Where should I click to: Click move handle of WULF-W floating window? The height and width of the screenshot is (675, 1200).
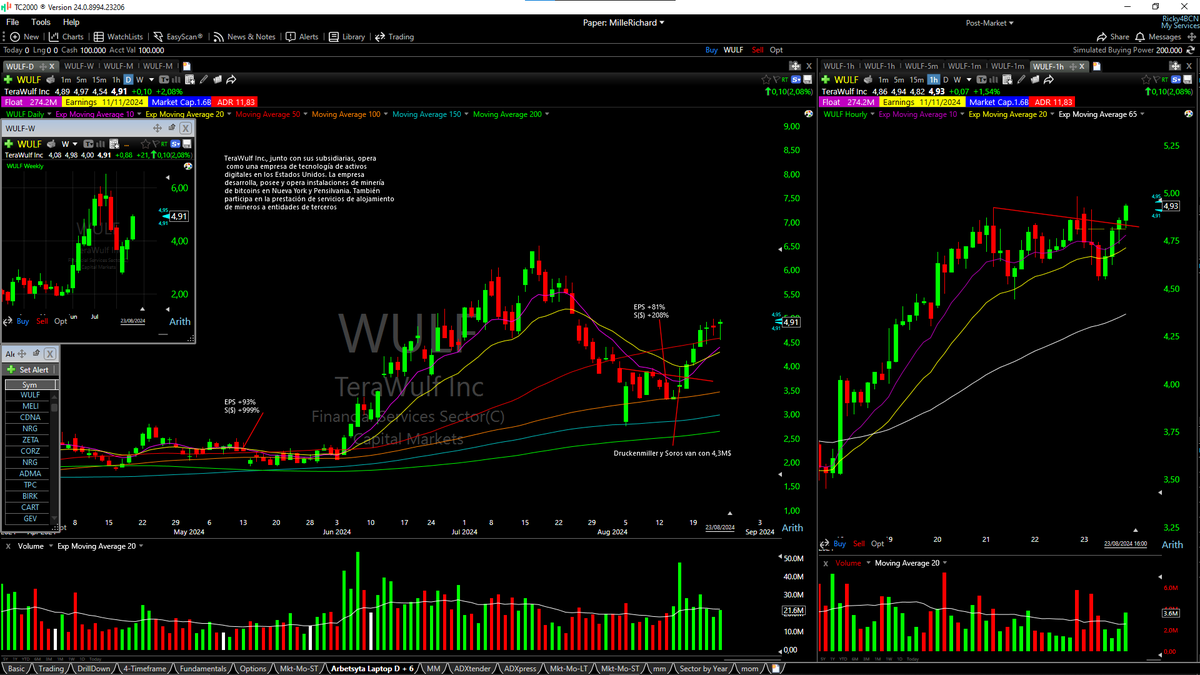click(157, 128)
